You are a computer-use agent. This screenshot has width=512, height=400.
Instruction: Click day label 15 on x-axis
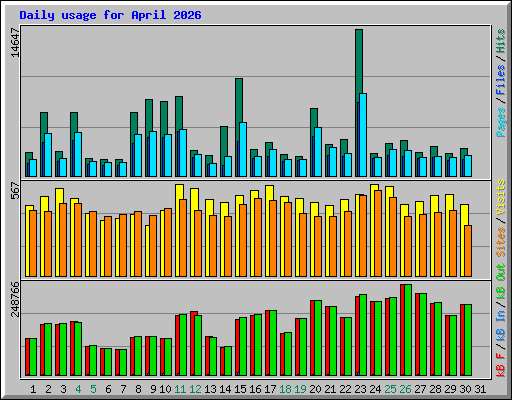pos(240,389)
